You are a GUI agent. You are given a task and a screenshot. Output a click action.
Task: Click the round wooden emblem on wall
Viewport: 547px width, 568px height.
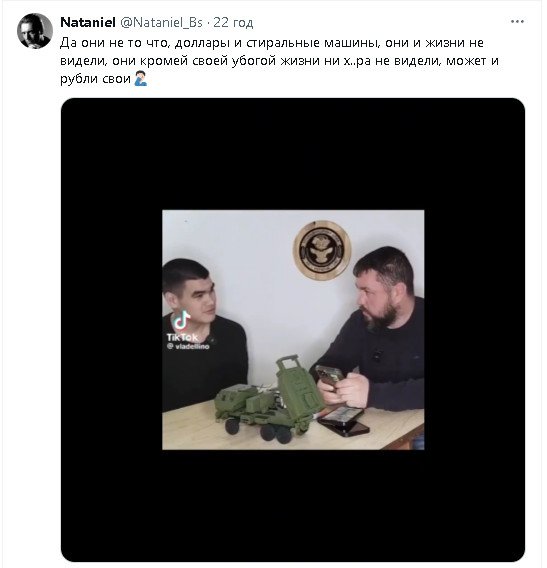(x=322, y=250)
